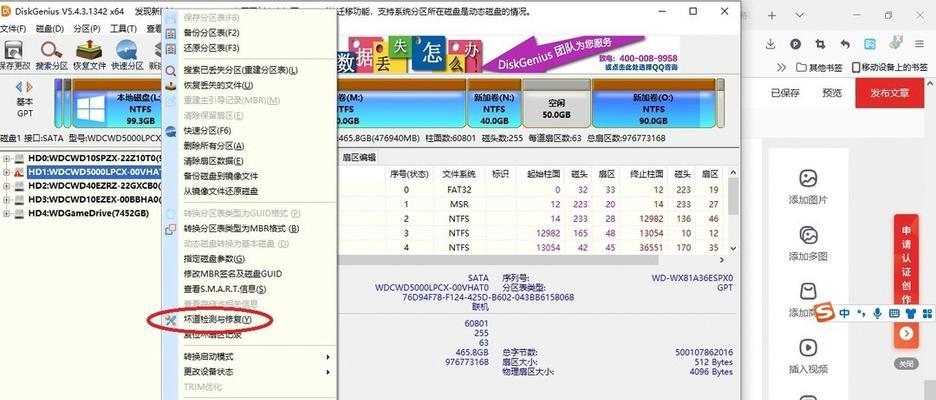Click partition table horizontal scrollbar right arrow

722,260
